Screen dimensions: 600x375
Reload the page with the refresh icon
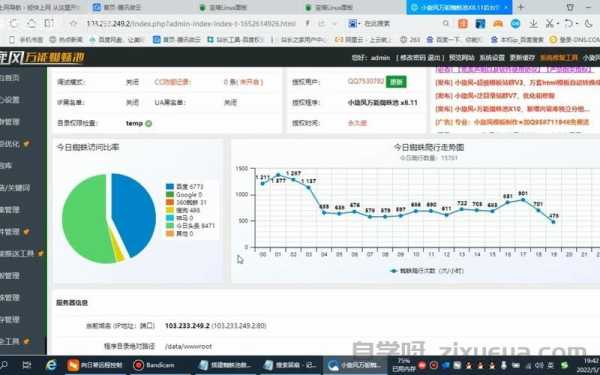[13, 24]
